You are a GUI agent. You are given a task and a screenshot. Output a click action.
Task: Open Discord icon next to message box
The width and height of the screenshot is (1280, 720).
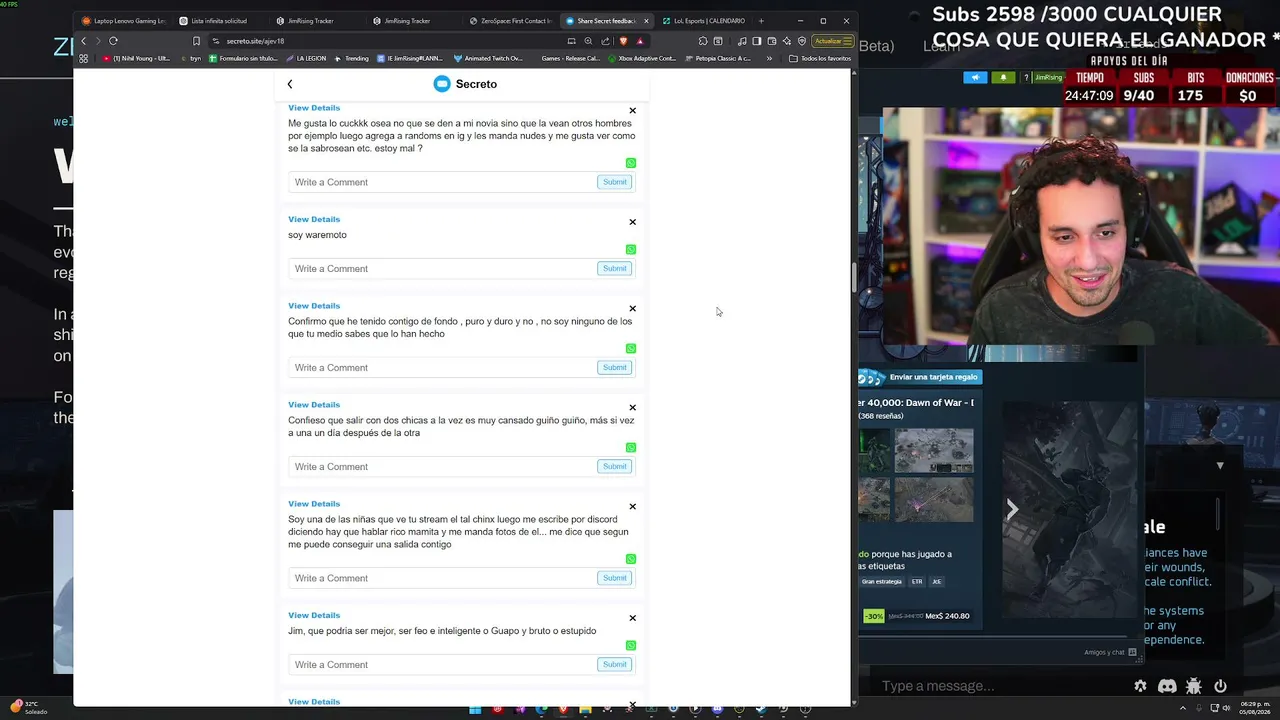pyautogui.click(x=1167, y=686)
